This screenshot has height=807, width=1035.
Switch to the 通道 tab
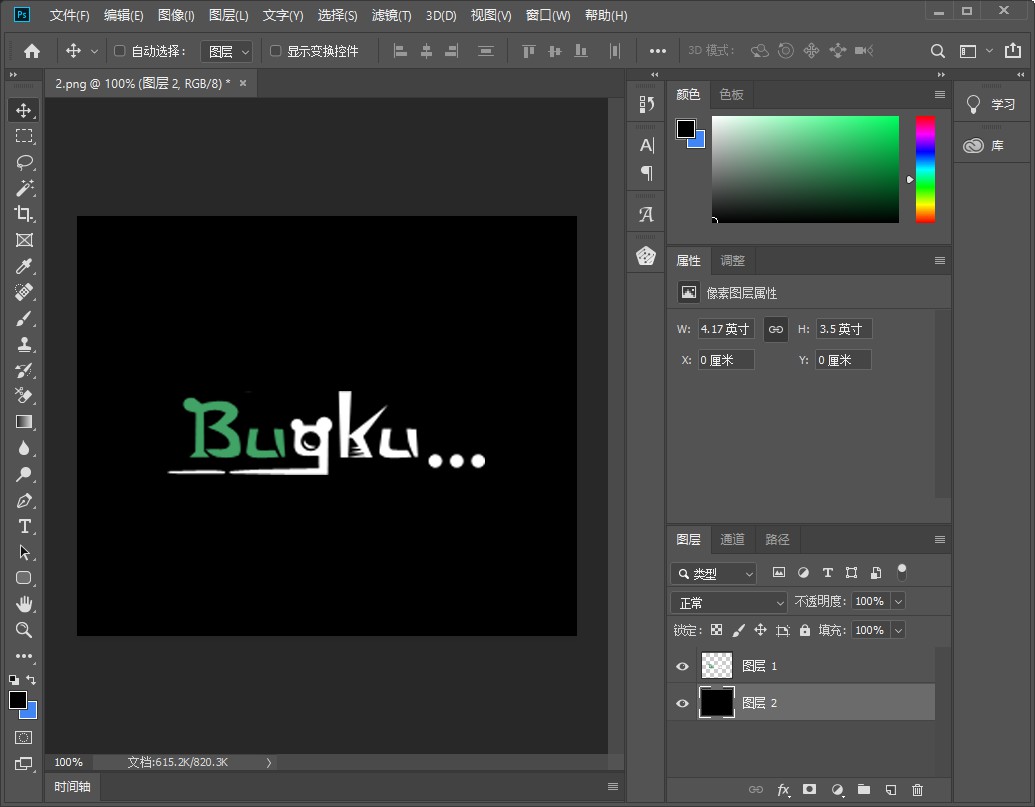pos(732,539)
